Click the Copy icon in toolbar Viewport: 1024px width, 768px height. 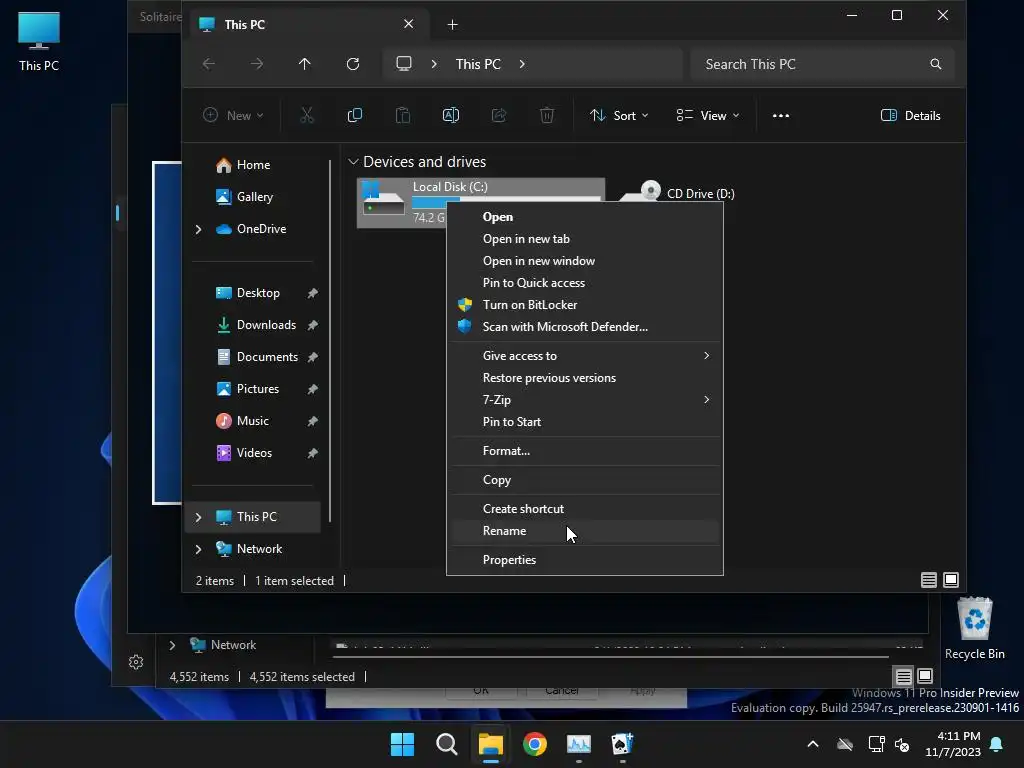click(x=355, y=116)
